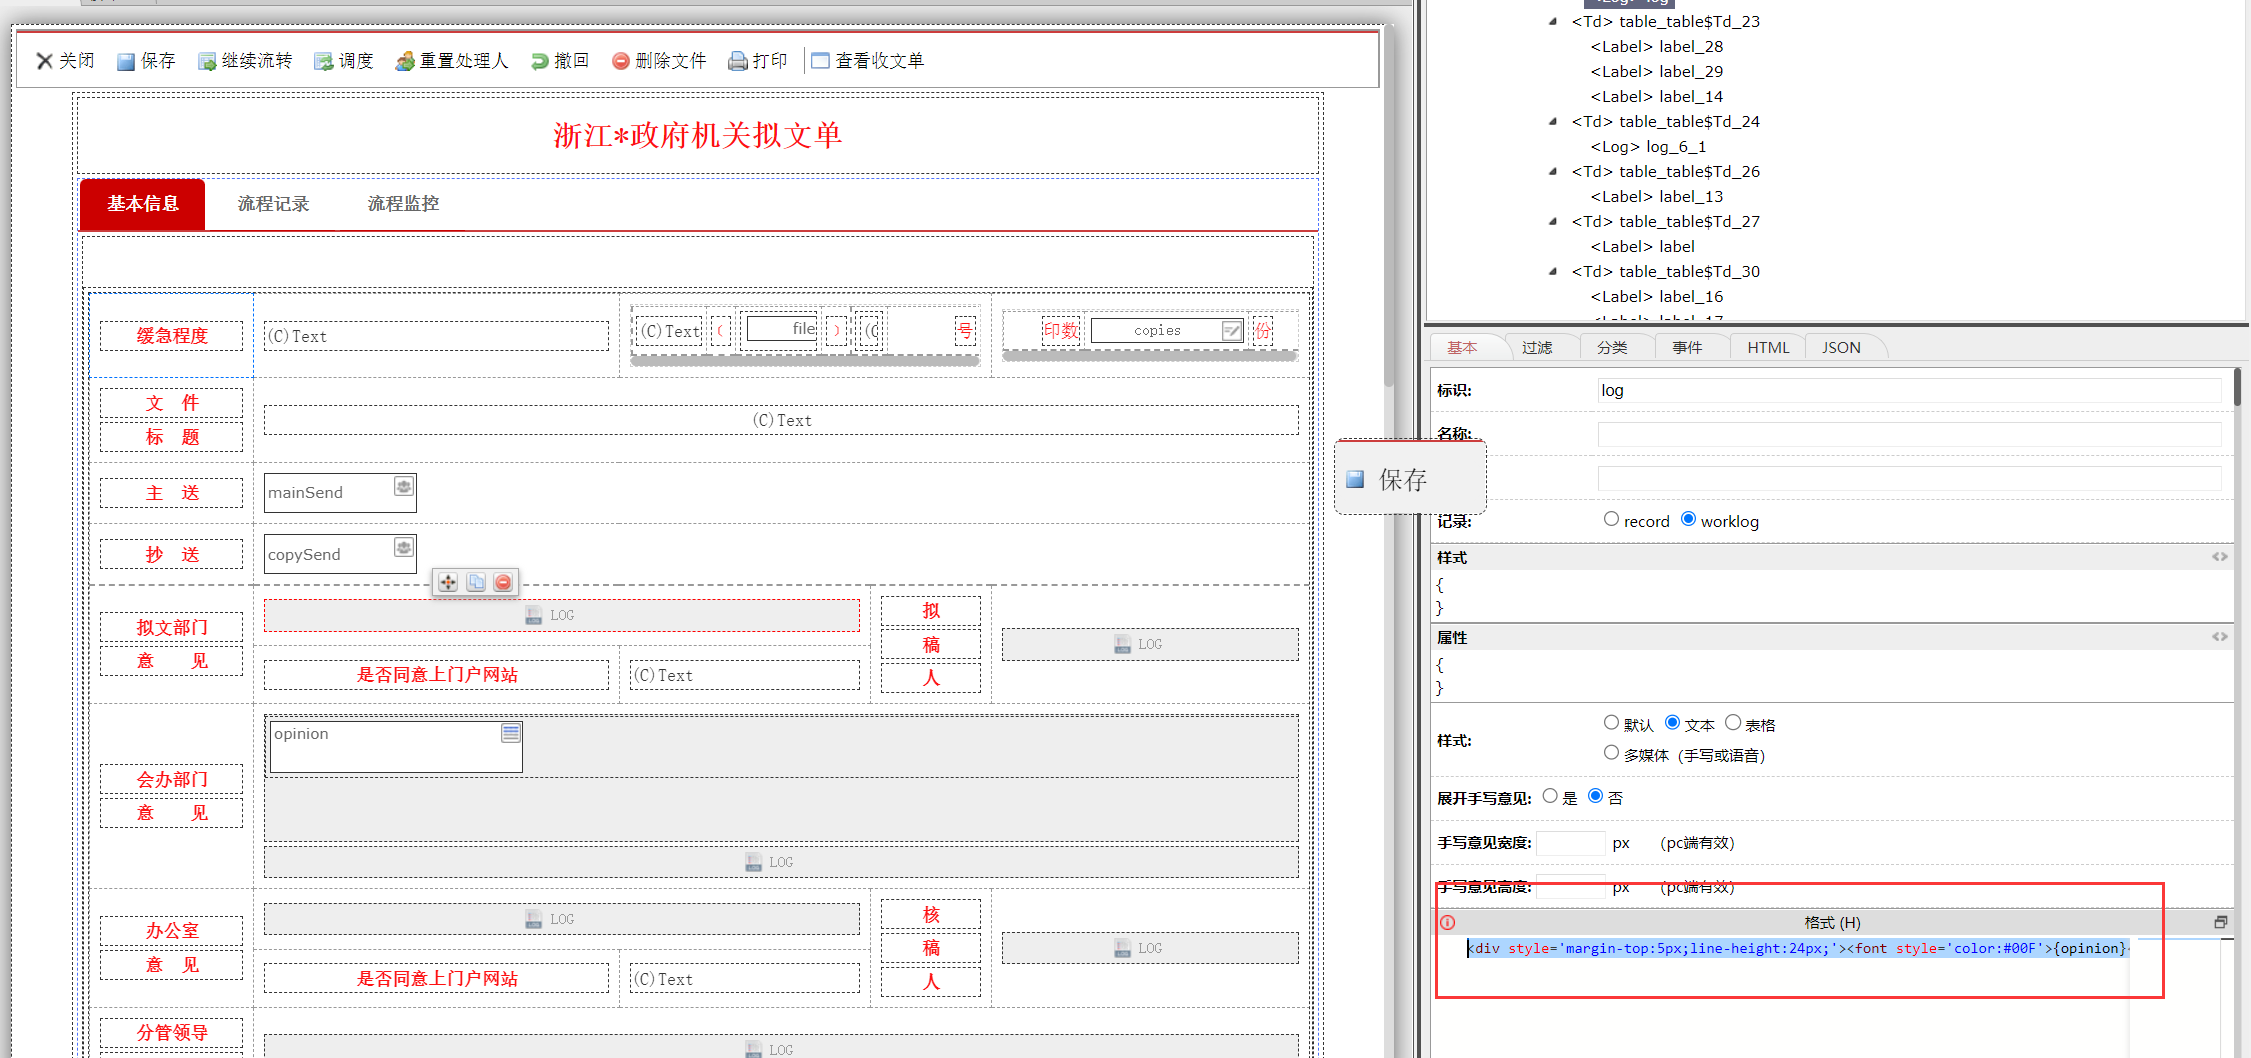Click the red info icon beside 格式 (H)
Screen dimensions: 2251x1058
[1447, 922]
